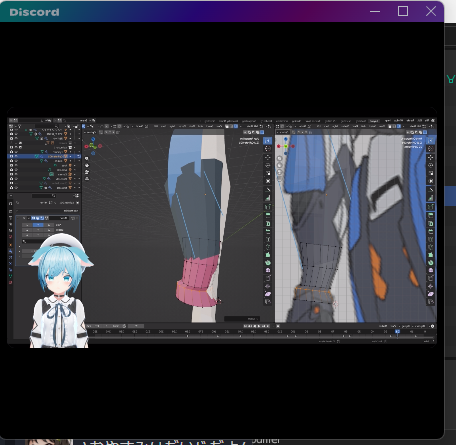The width and height of the screenshot is (456, 445).
Task: Choose the Rotate tool in left viewport toolbar
Action: pos(268,165)
